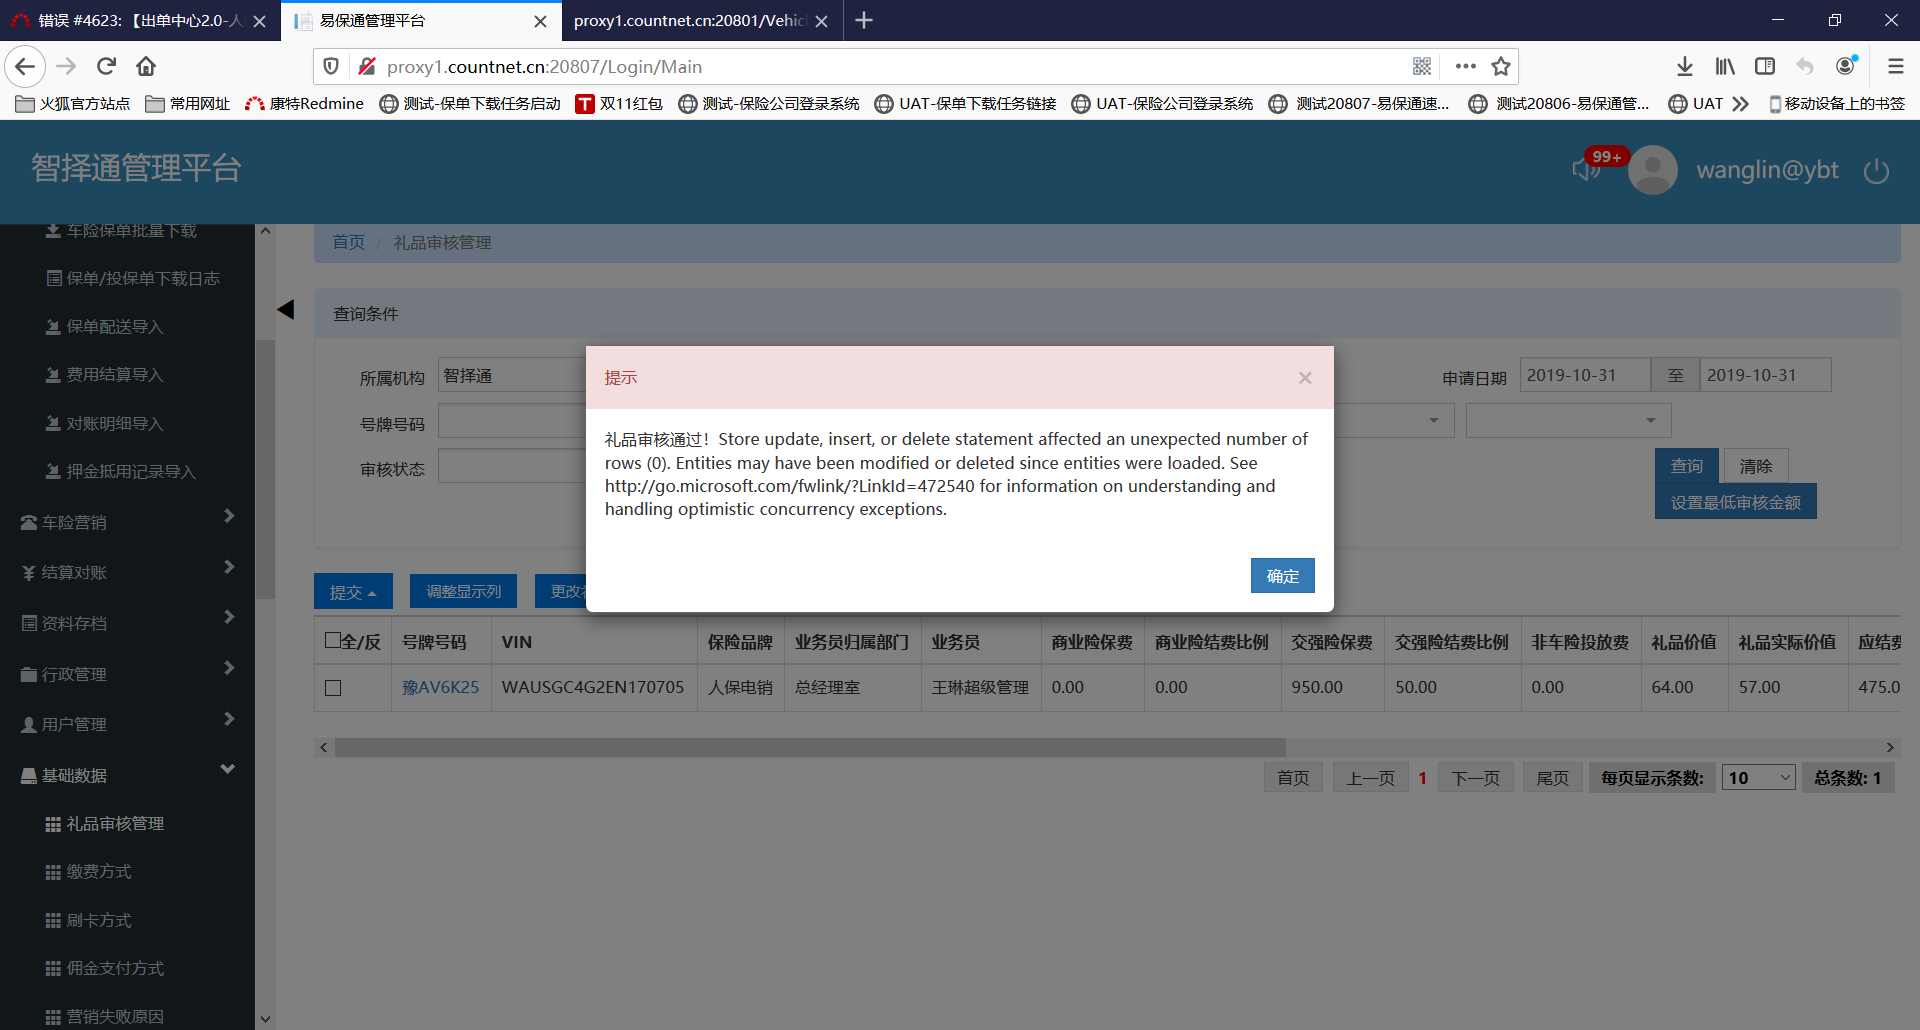Go to 下一页 in pagination
This screenshot has height=1030, width=1920.
point(1476,778)
